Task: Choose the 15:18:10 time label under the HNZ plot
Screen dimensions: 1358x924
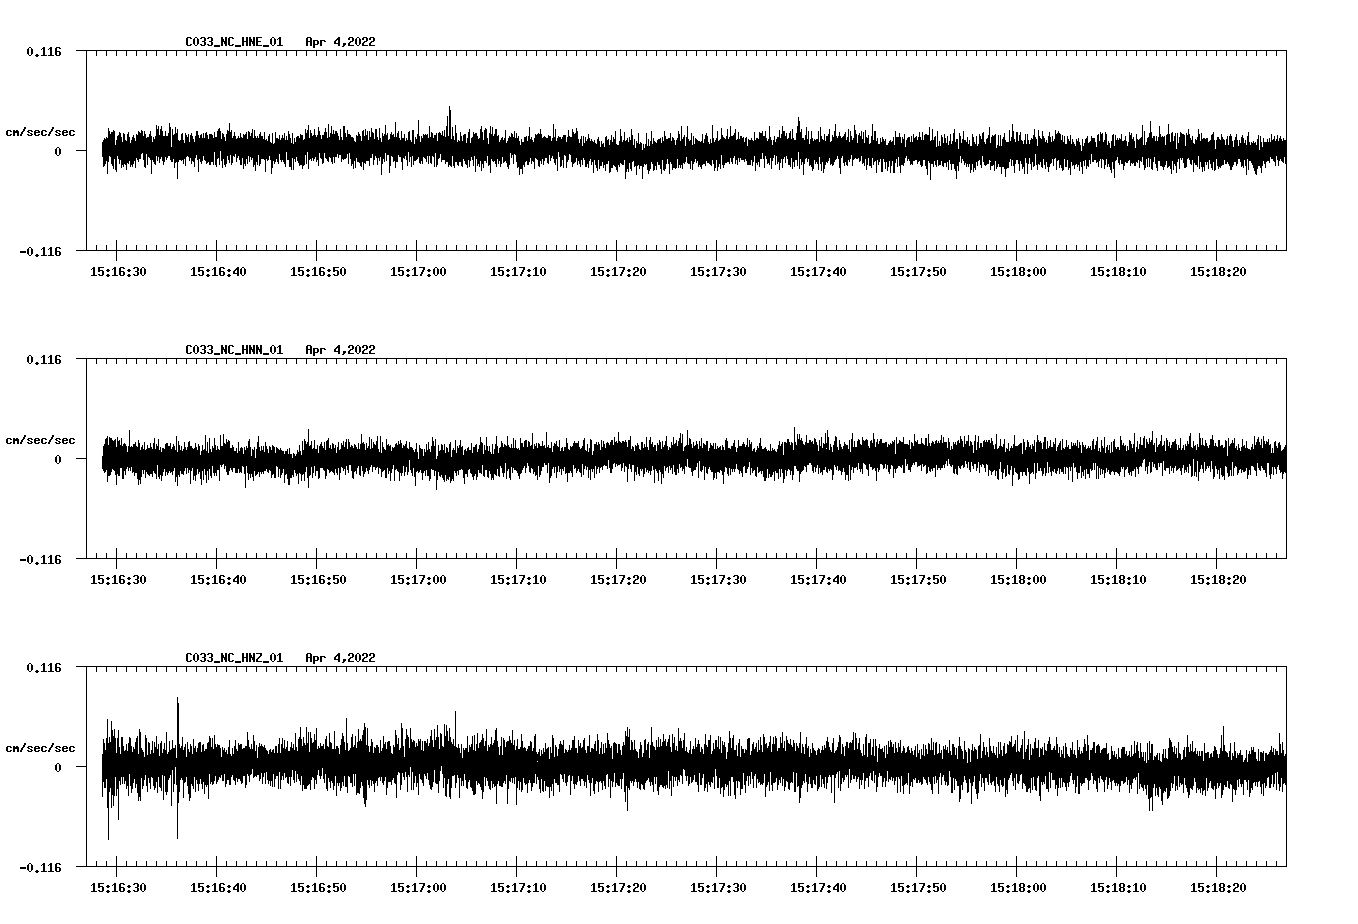Action: 1118,887
